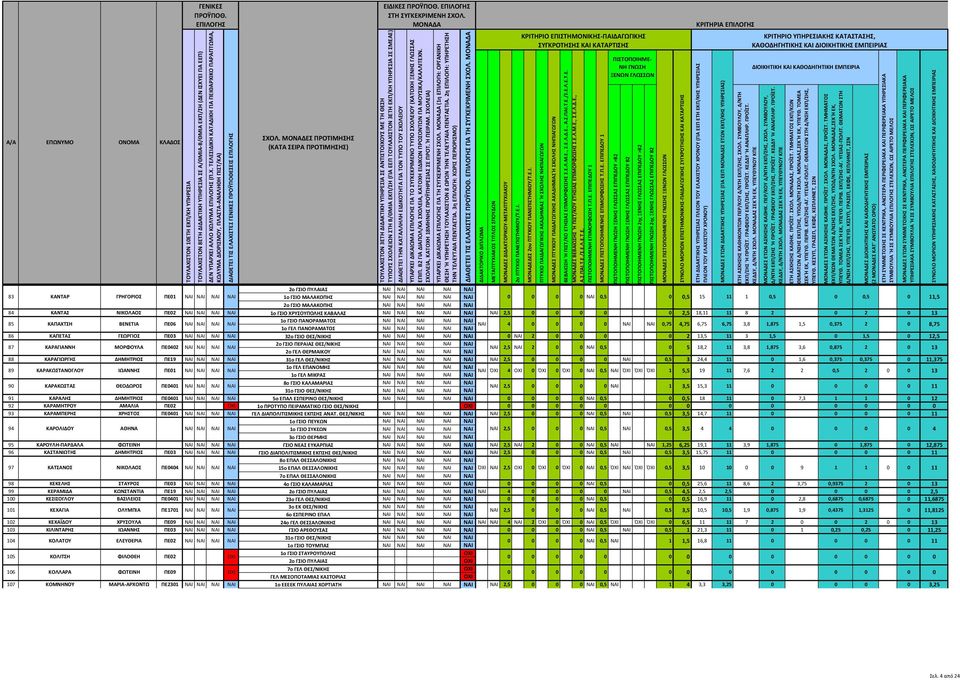Select school 1ο ΓΕΛ ΠΑΝΟΡΑΜΑΤΟΣ
Image resolution: width=960 pixels, height=680 pixels.
(307, 329)
